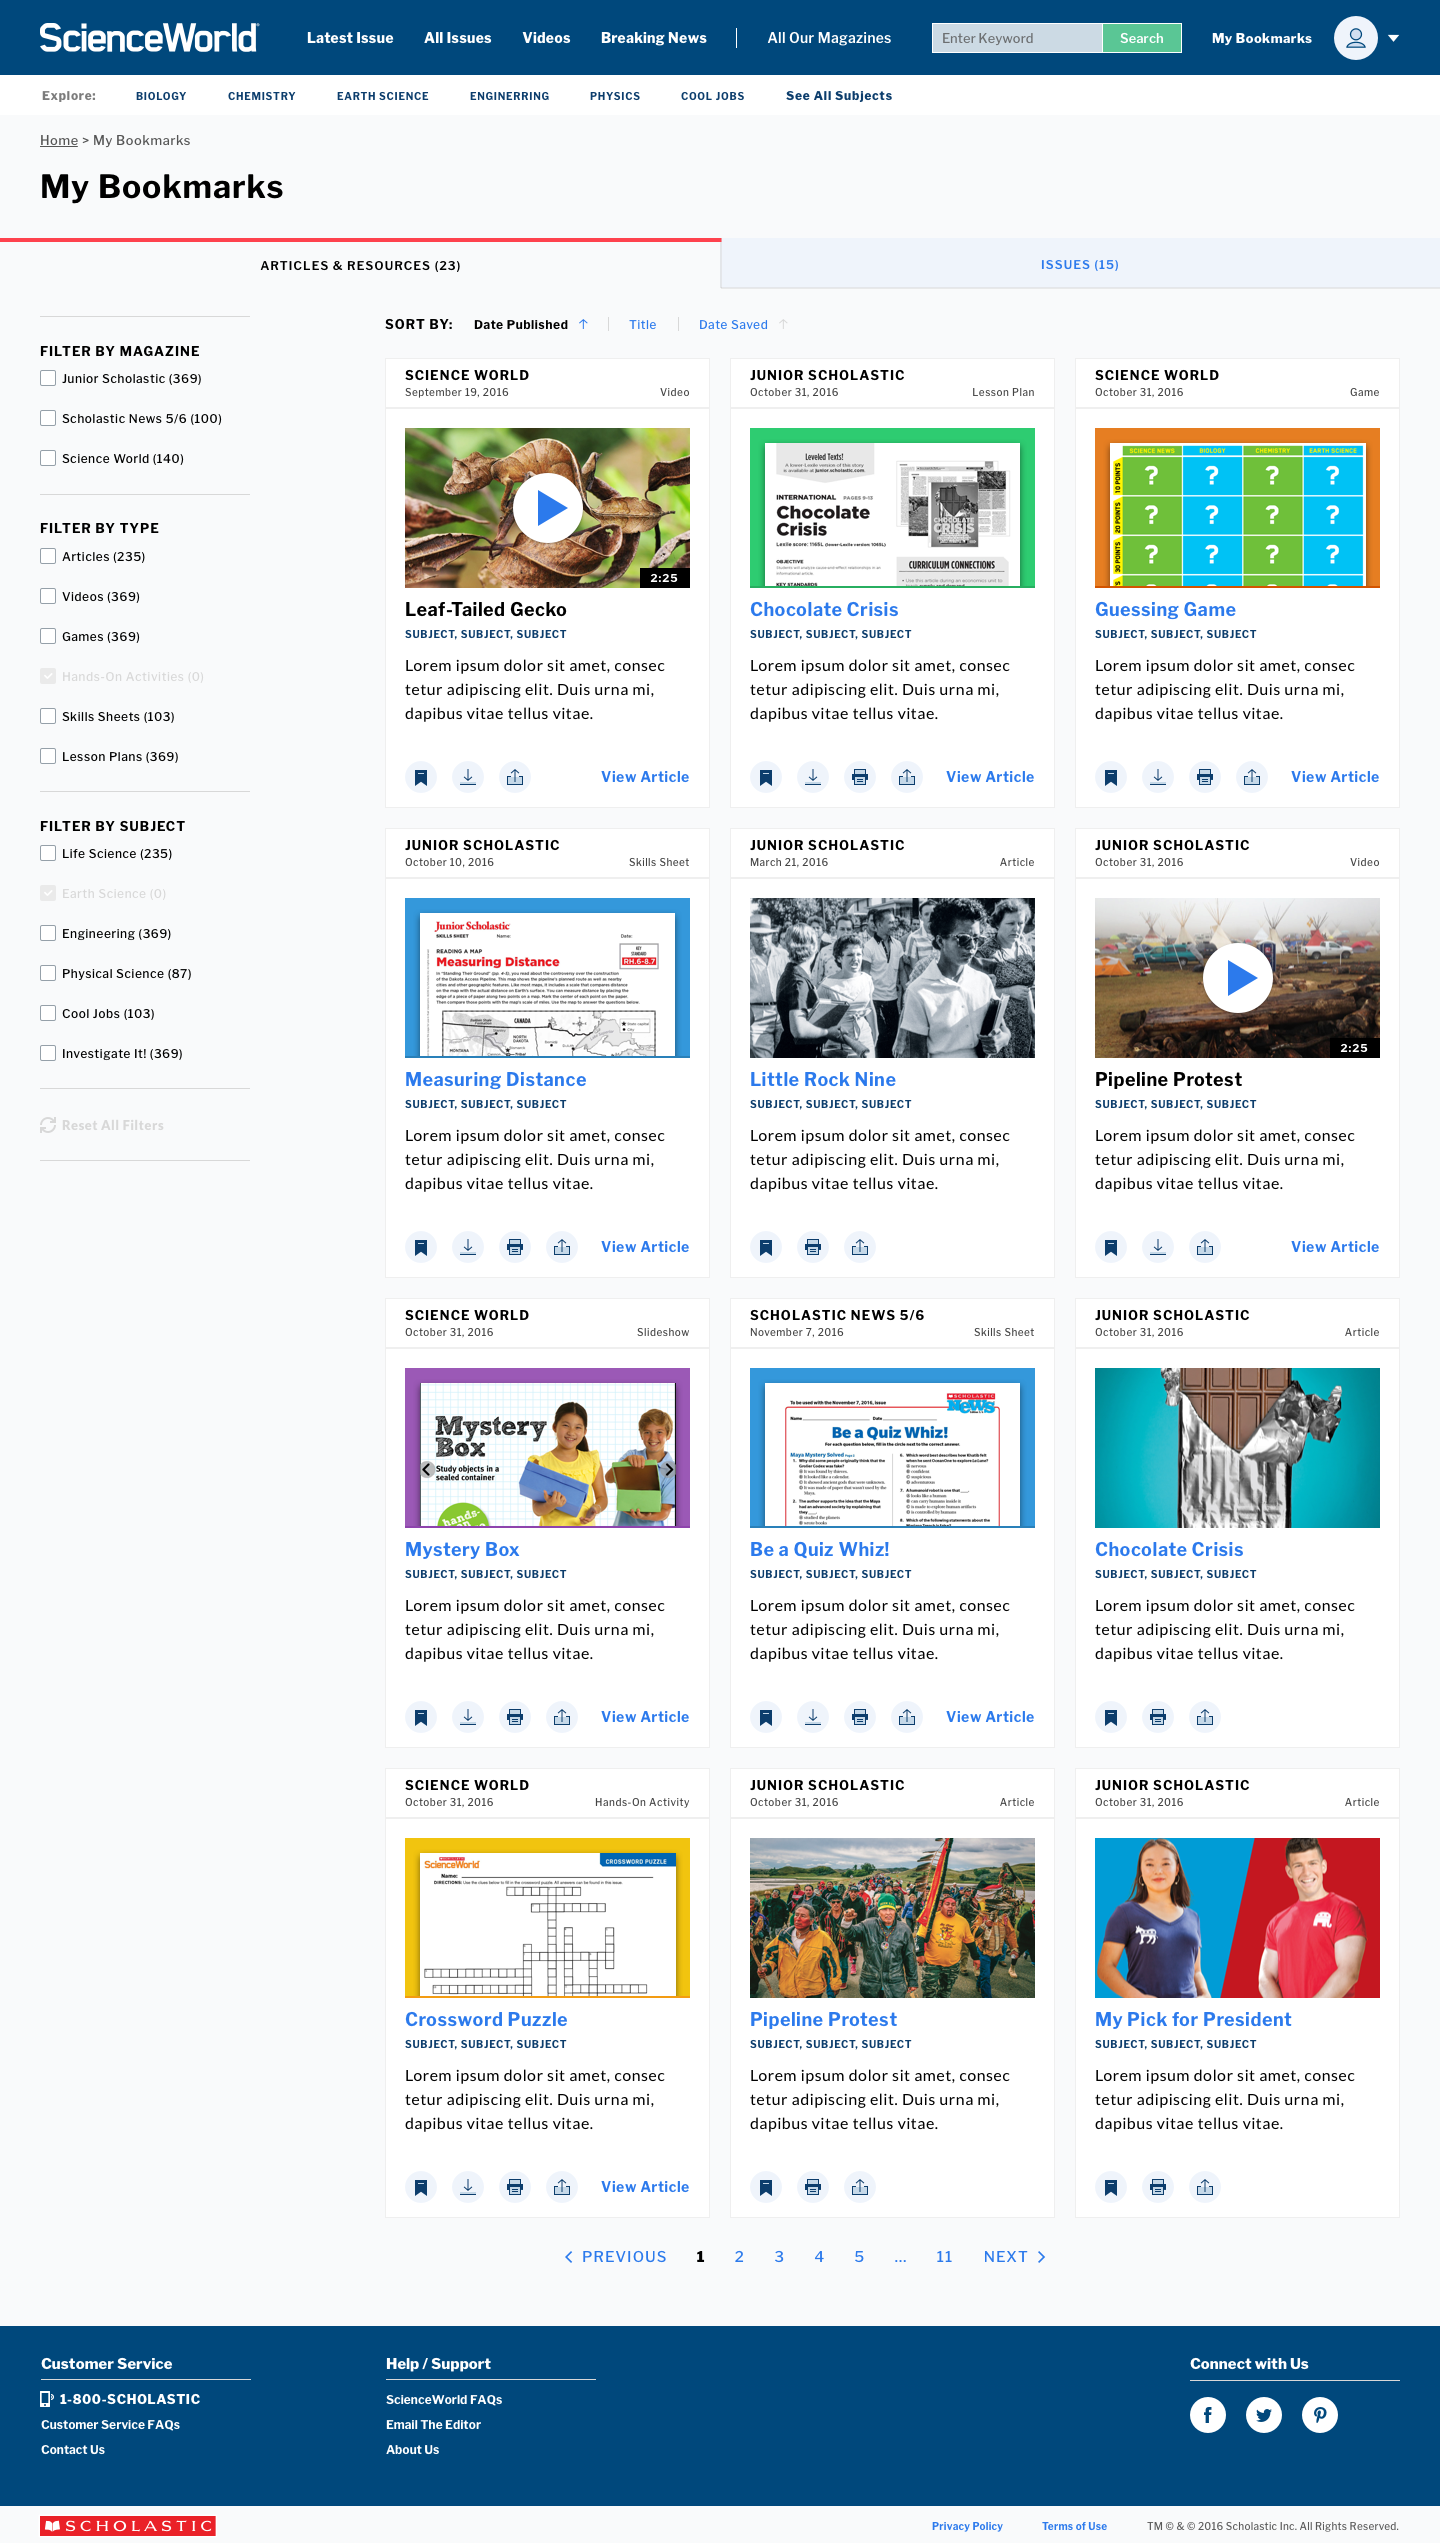The image size is (1440, 2543).
Task: Tick the Games (369) checkbox
Action: point(48,636)
